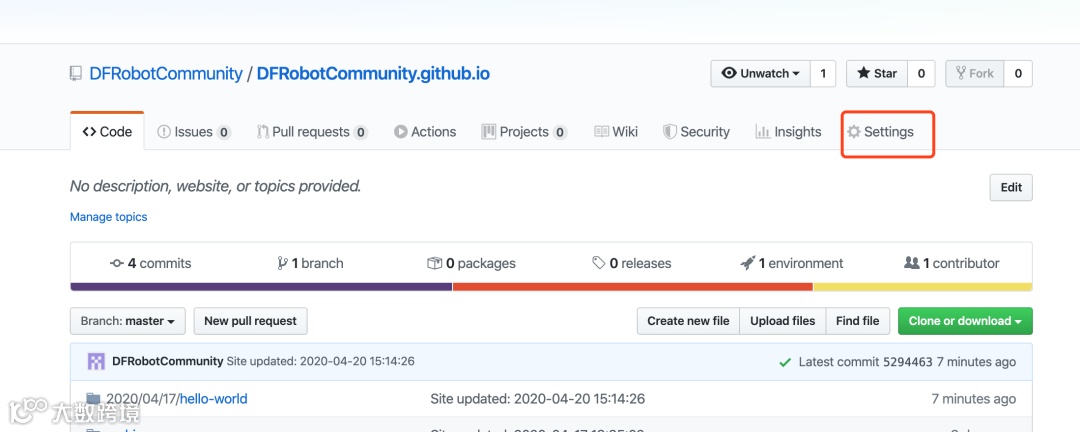The height and width of the screenshot is (432, 1080).
Task: Click Upload files button
Action: (x=782, y=321)
